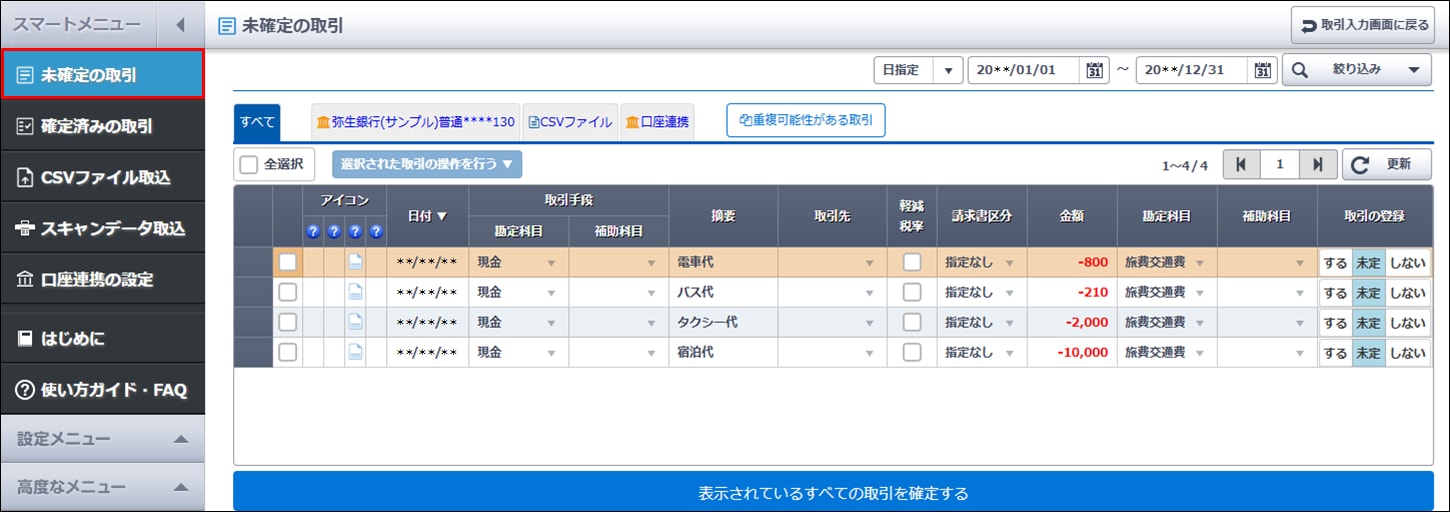Open calendar picker for end date
The image size is (1450, 512).
click(1262, 71)
